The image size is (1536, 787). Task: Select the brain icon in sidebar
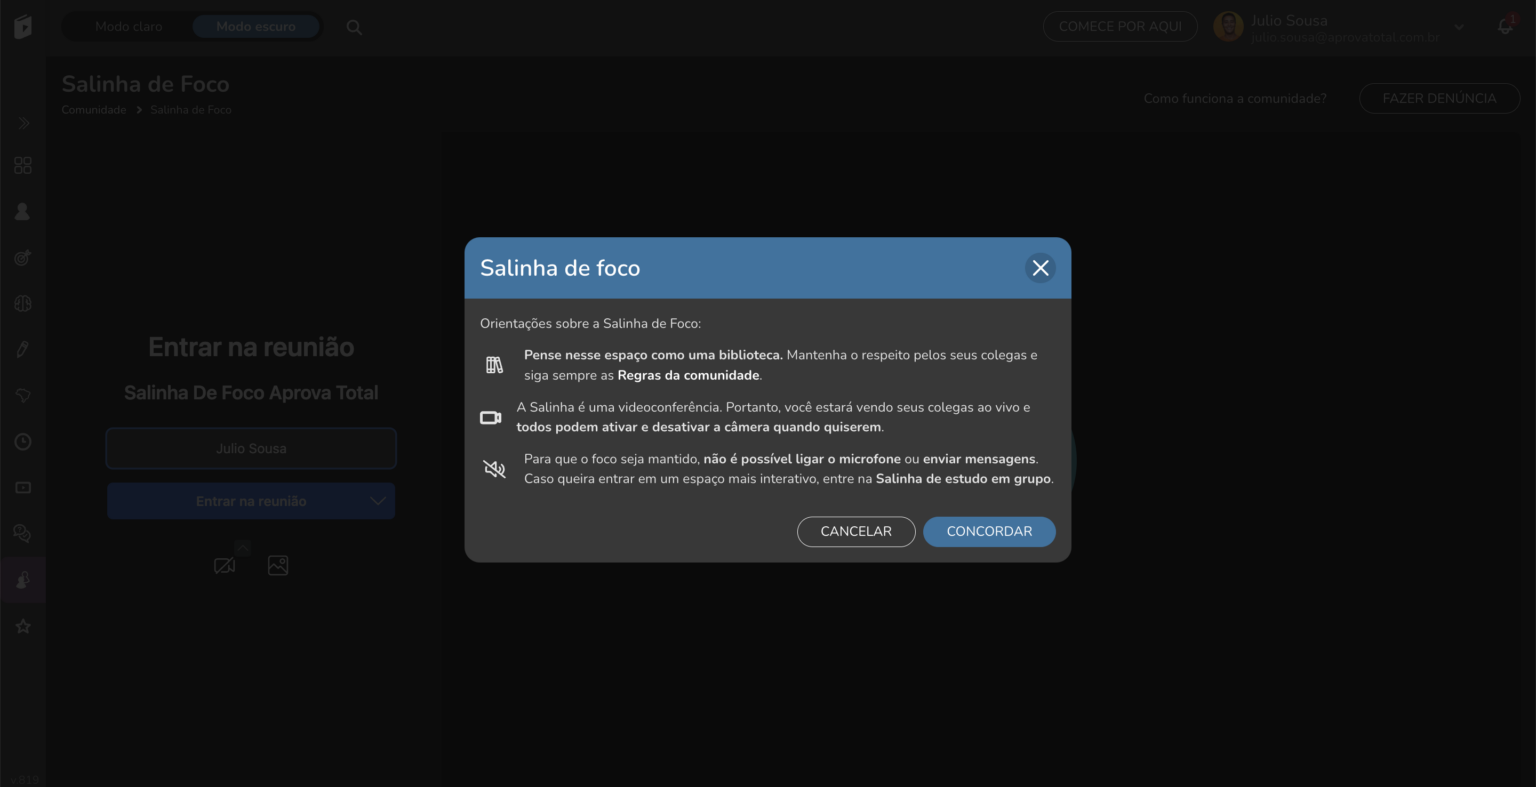[23, 304]
